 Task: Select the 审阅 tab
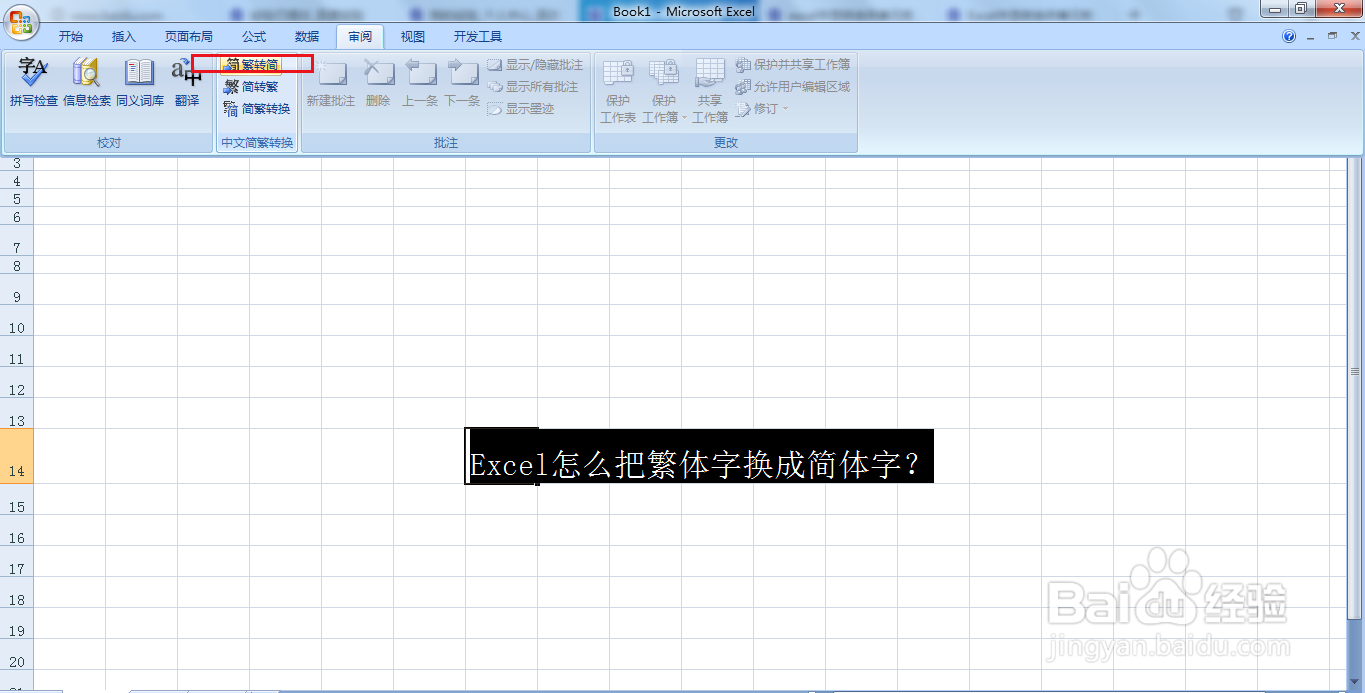click(360, 37)
